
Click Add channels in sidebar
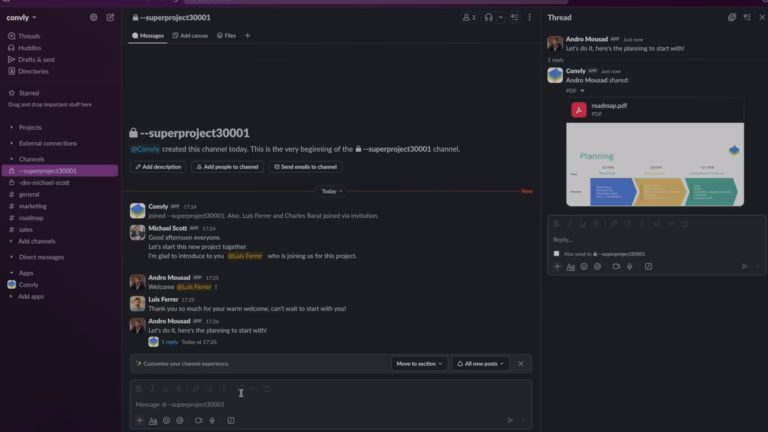pyautogui.click(x=36, y=241)
